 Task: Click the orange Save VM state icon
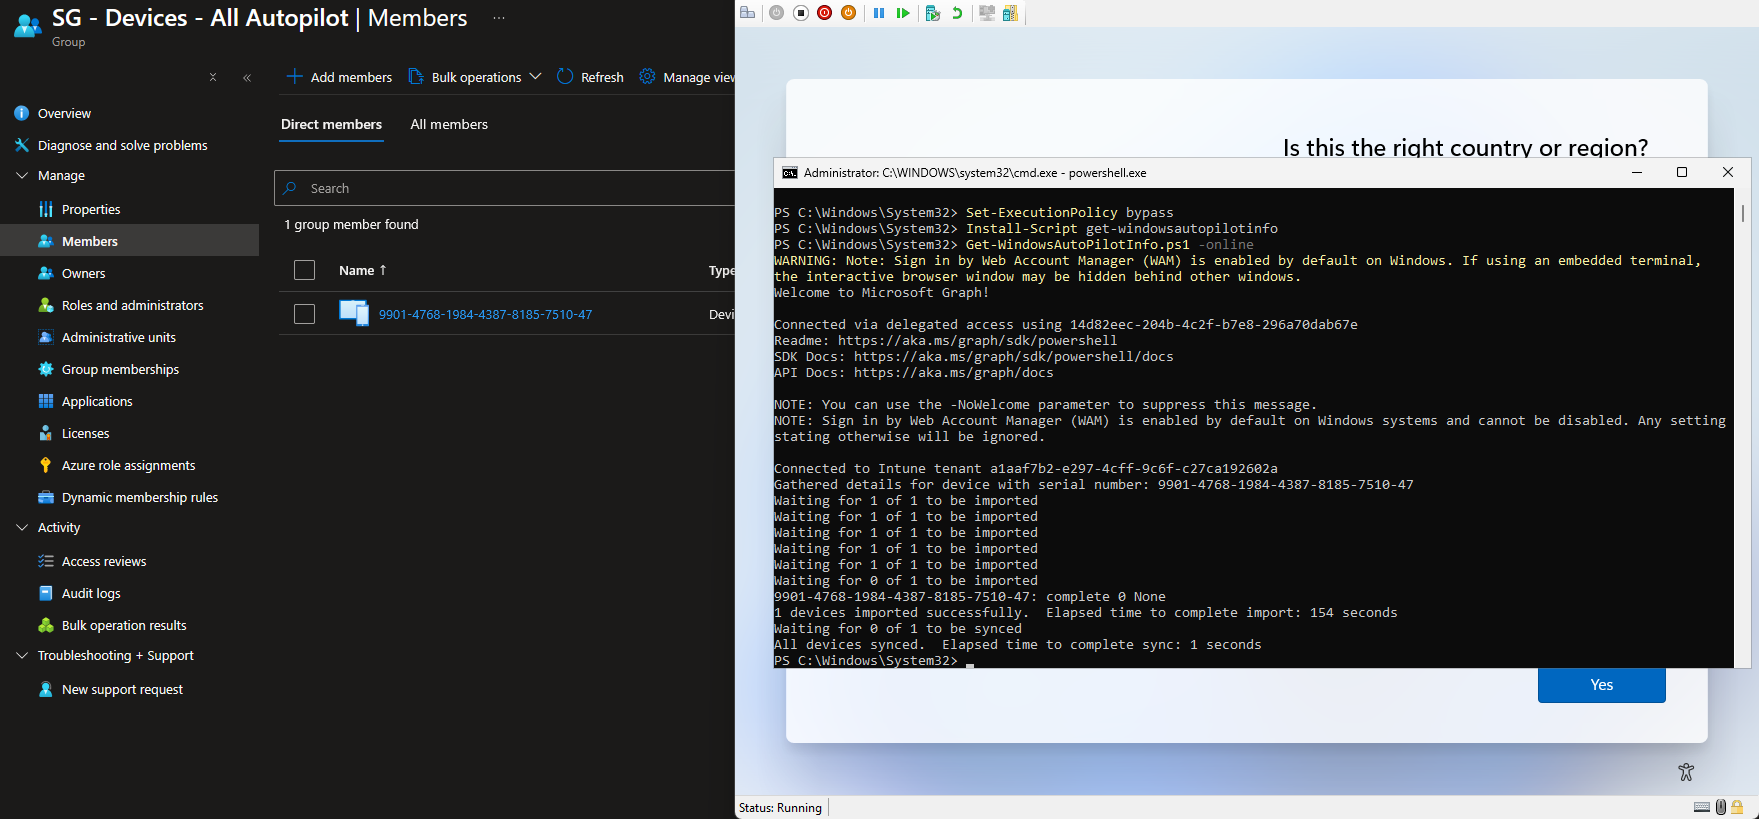point(848,13)
